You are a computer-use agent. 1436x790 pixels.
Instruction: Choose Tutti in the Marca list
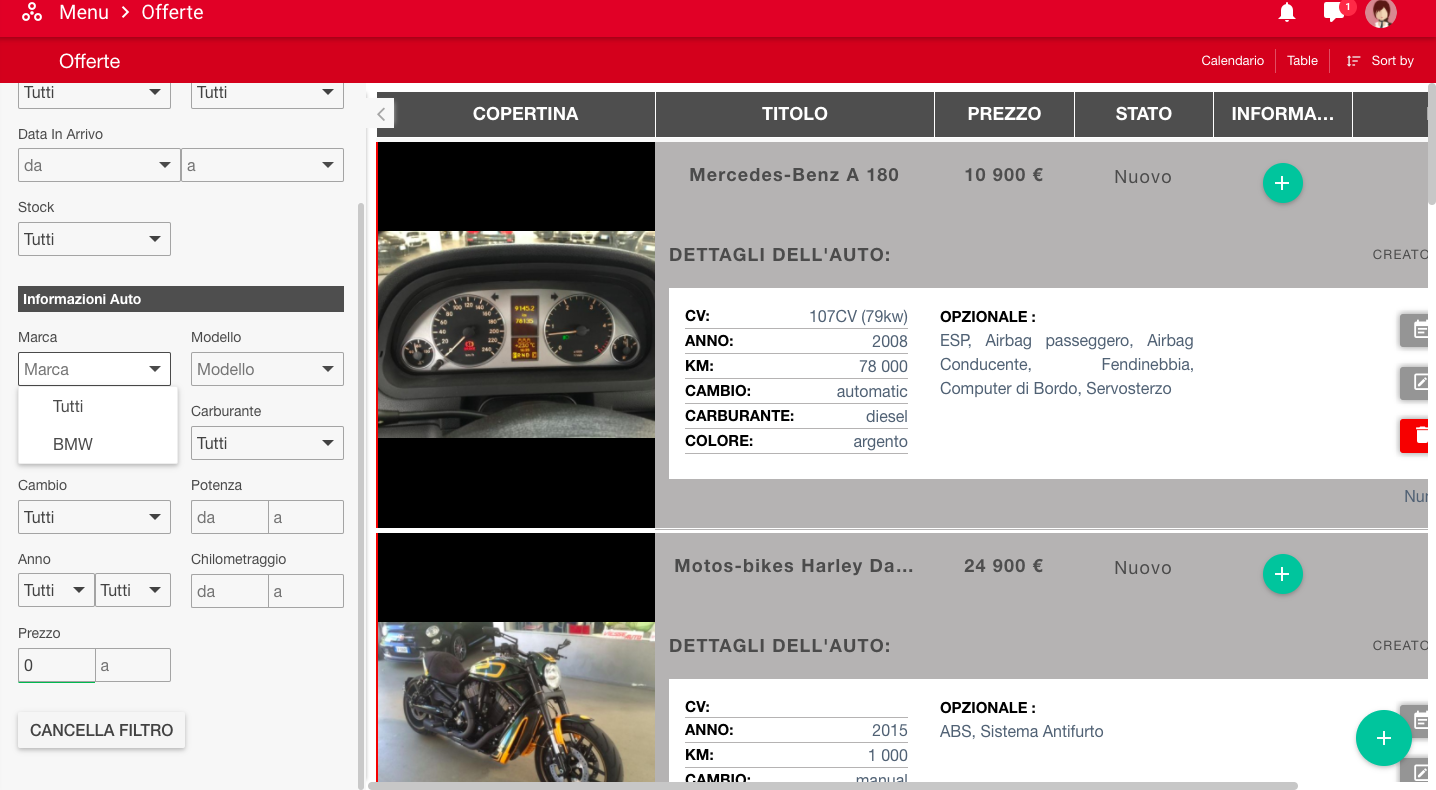coord(68,406)
